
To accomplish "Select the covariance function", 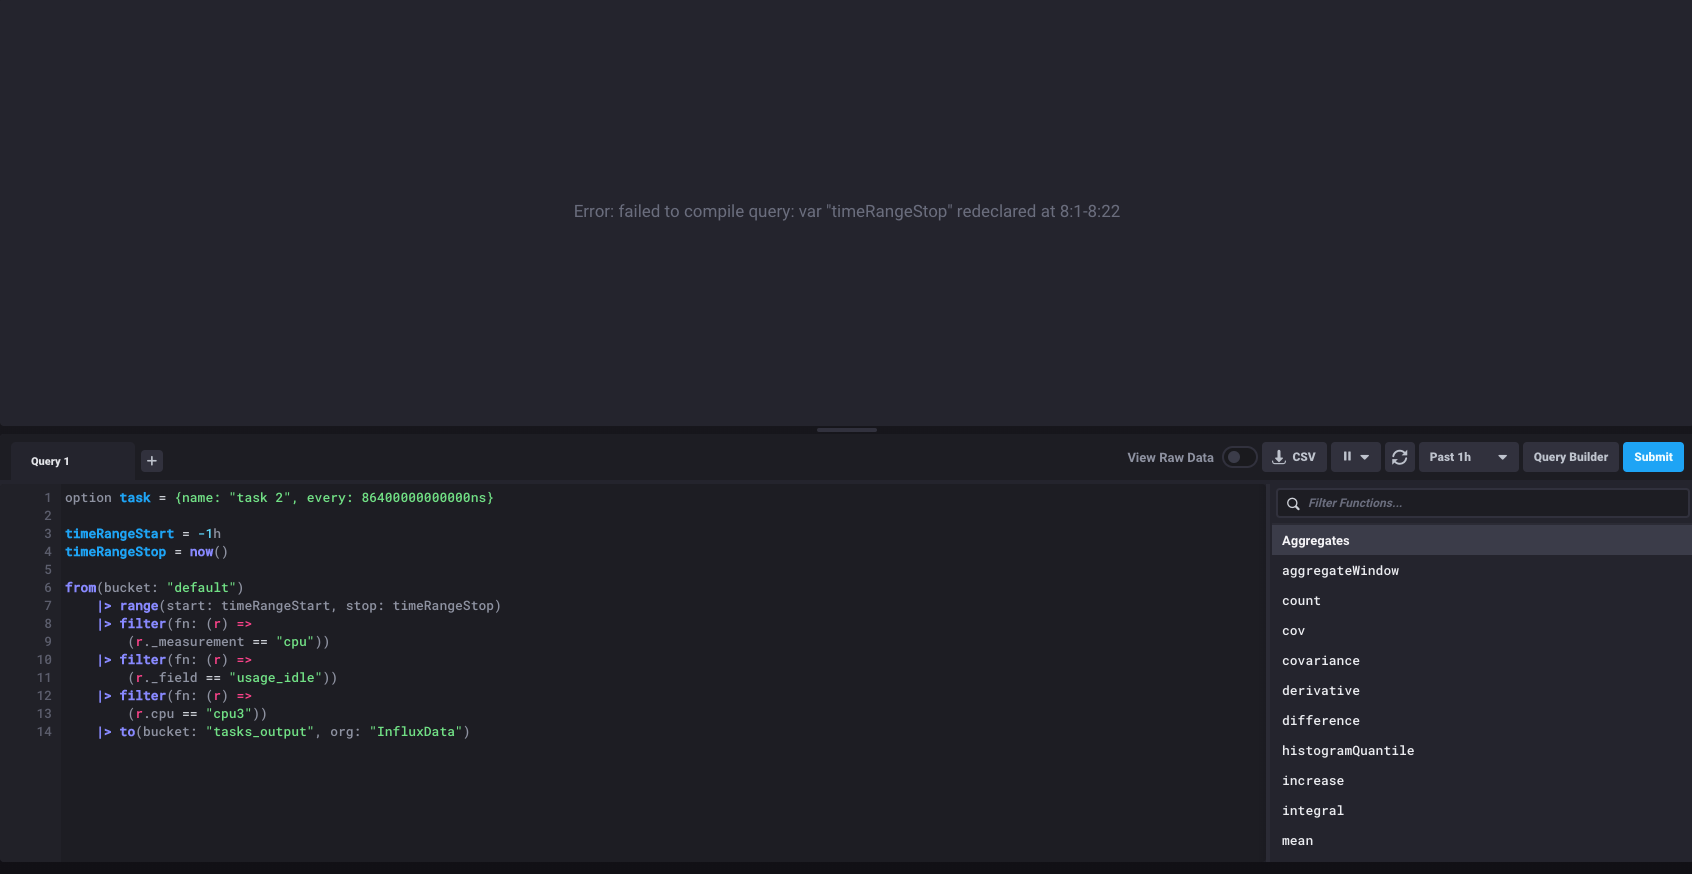I will click(1320, 661).
